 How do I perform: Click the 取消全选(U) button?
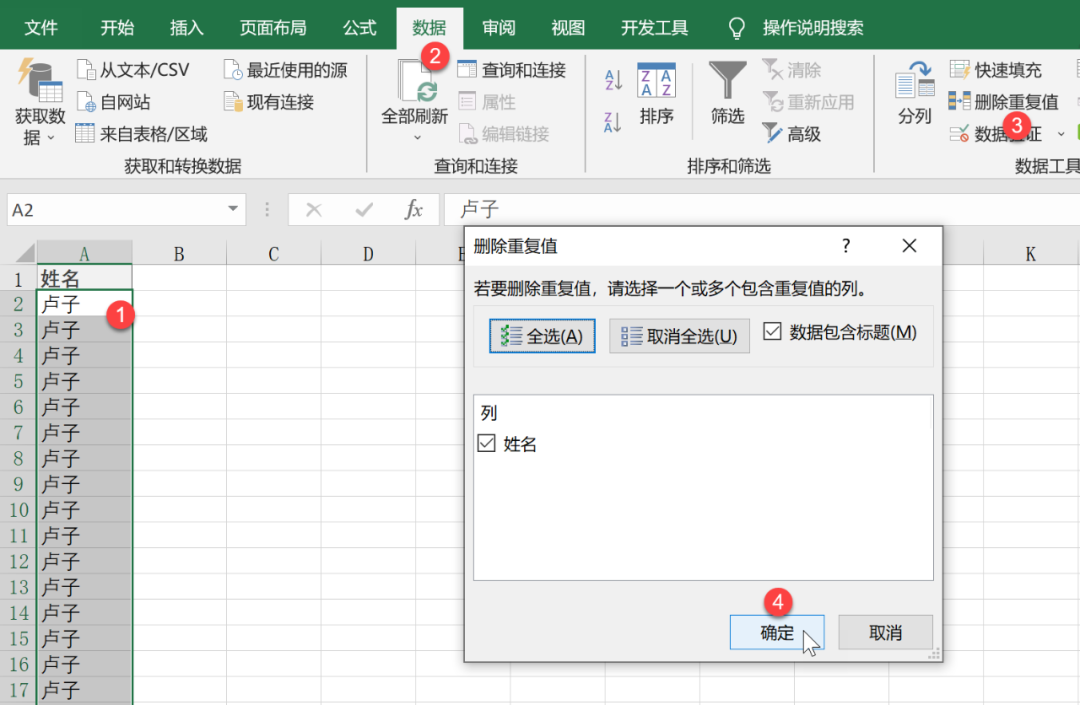(679, 337)
